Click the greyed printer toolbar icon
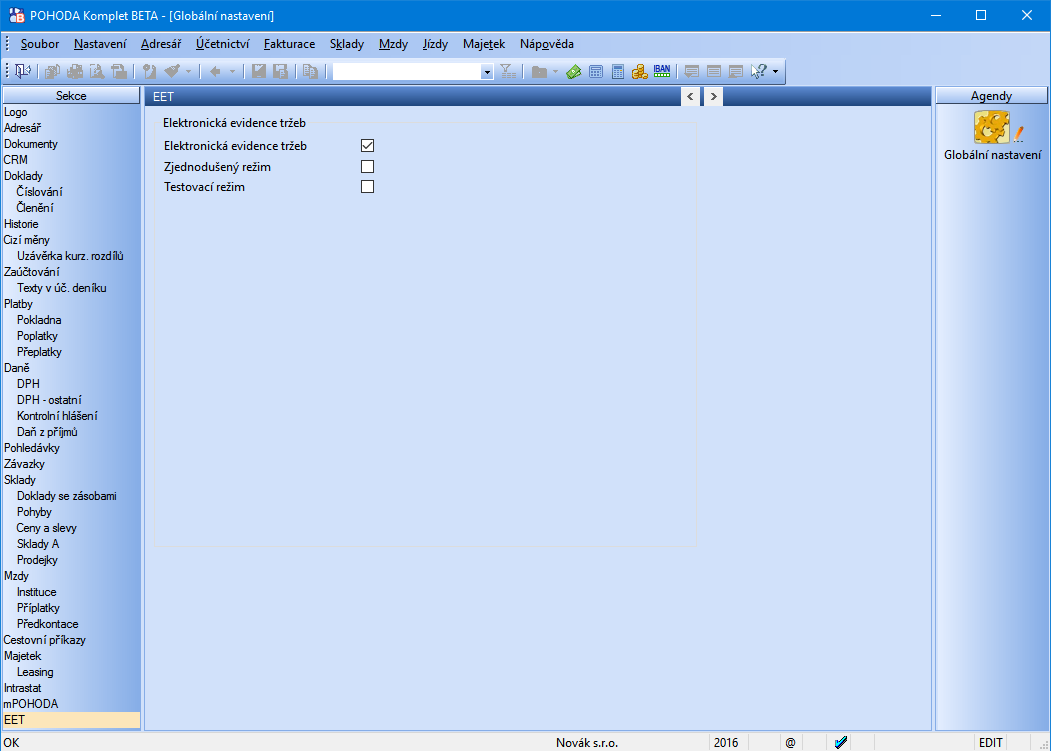 tap(75, 71)
